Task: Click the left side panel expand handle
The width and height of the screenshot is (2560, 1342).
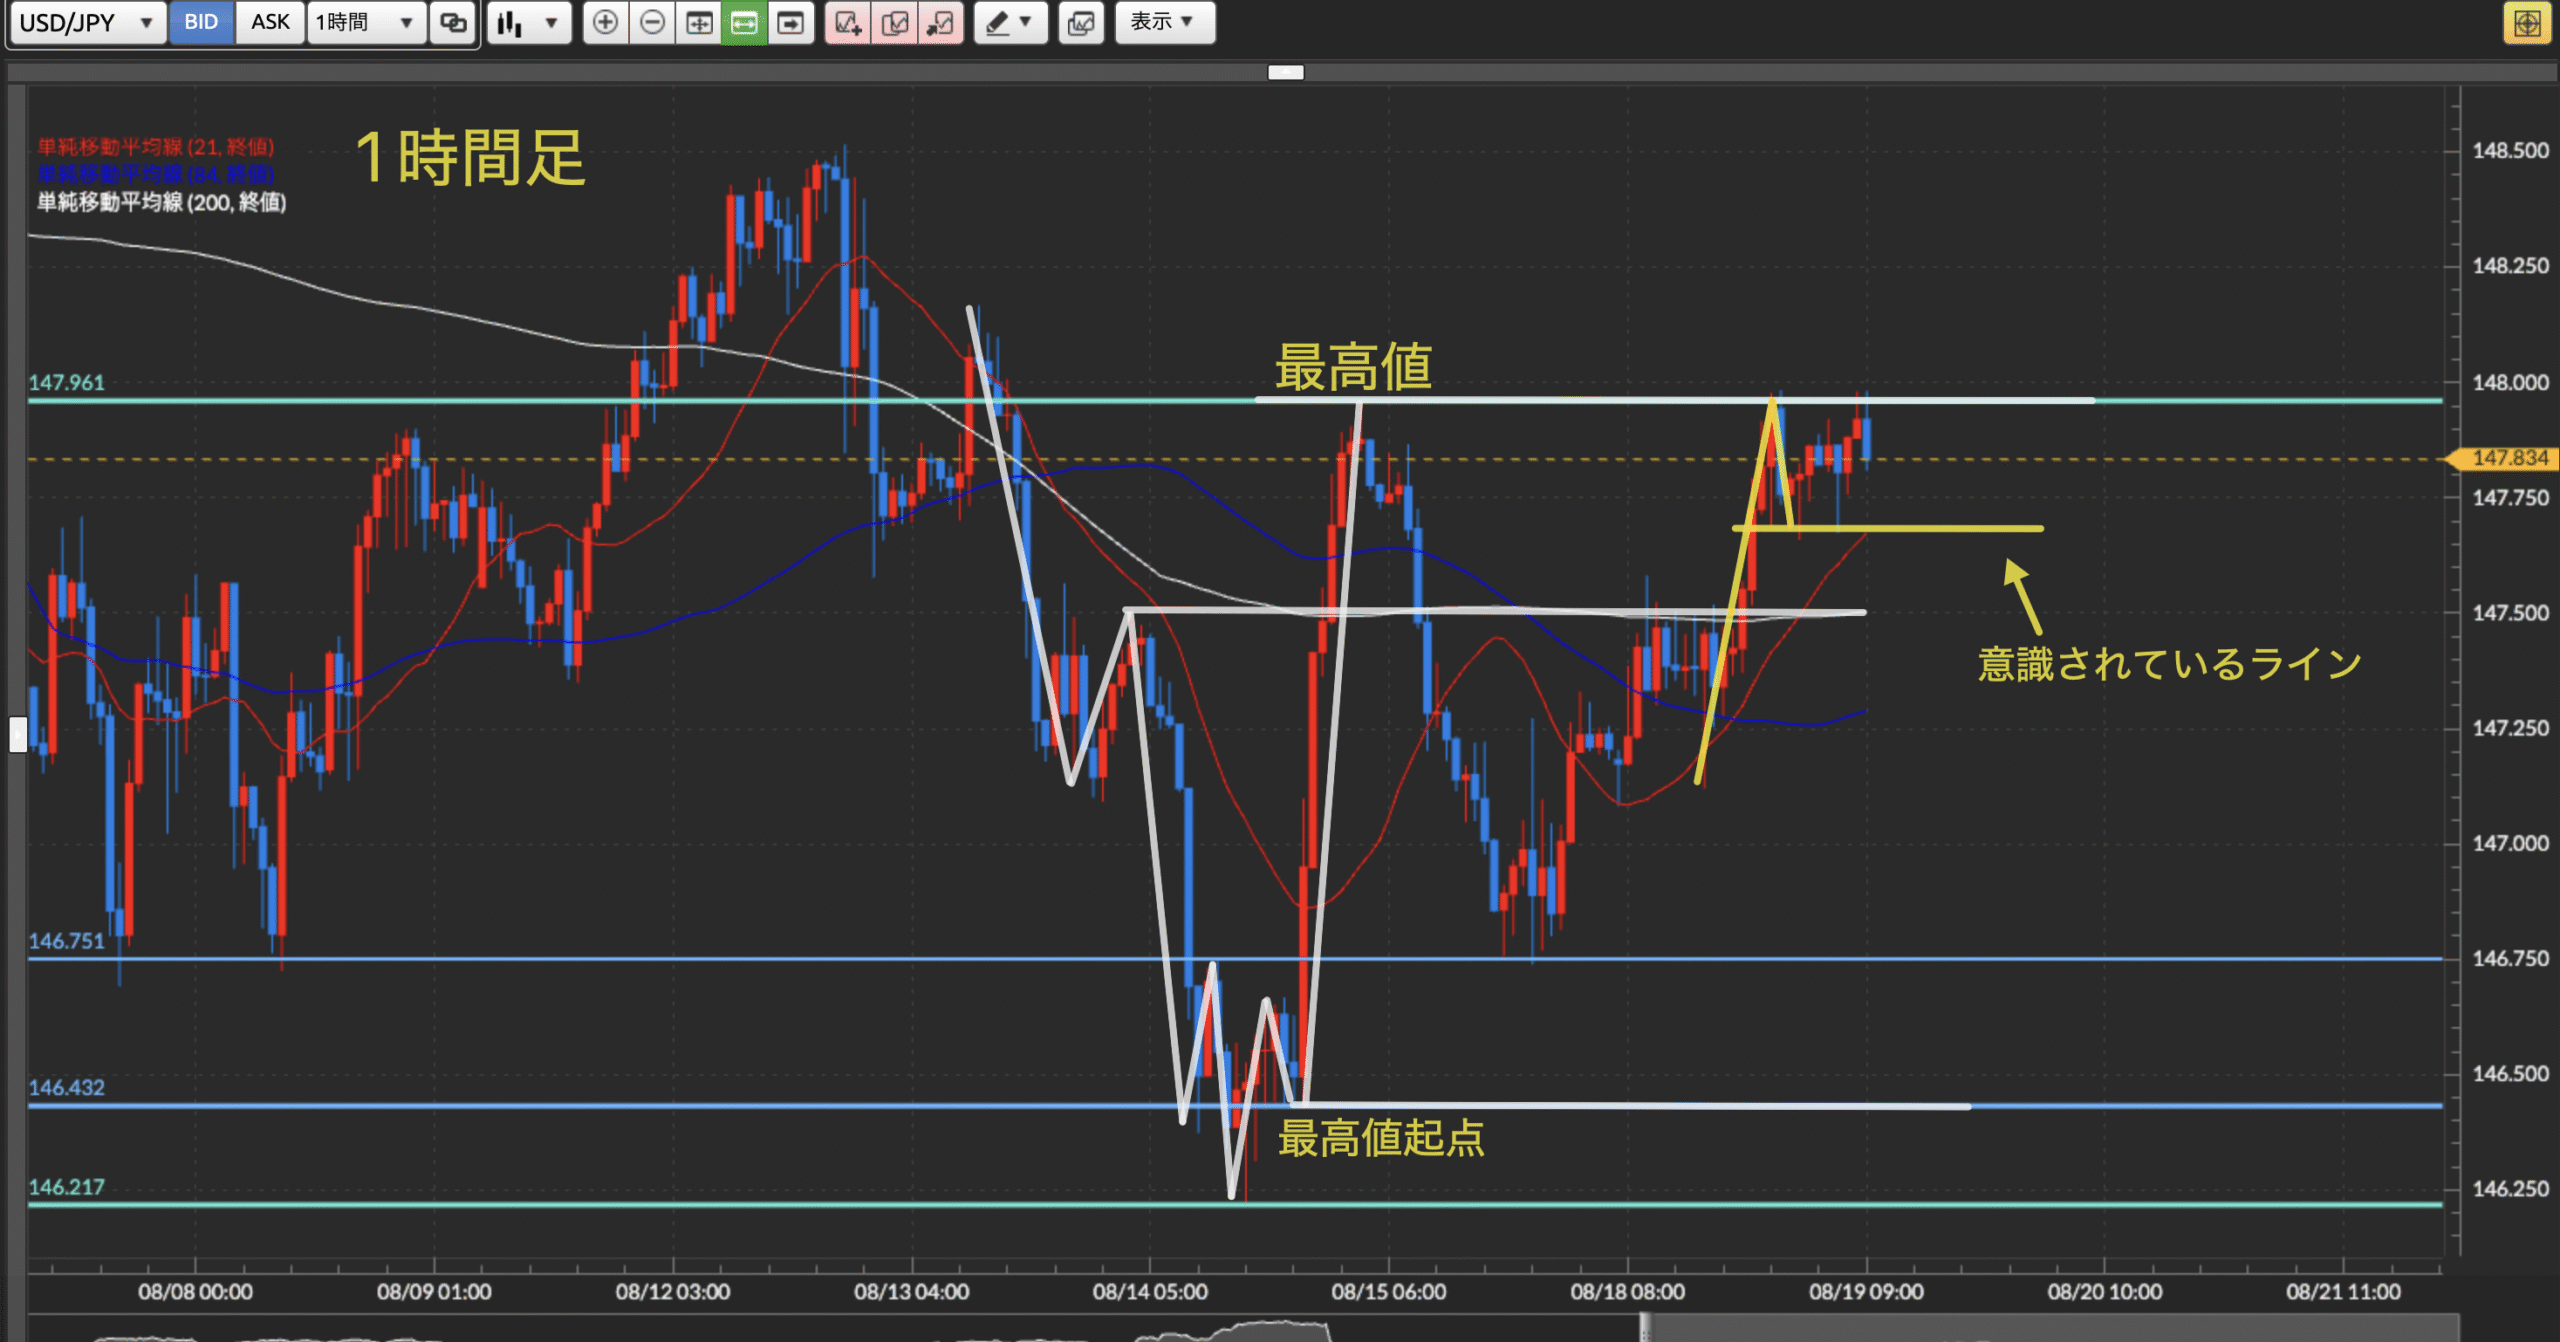Action: (x=17, y=734)
